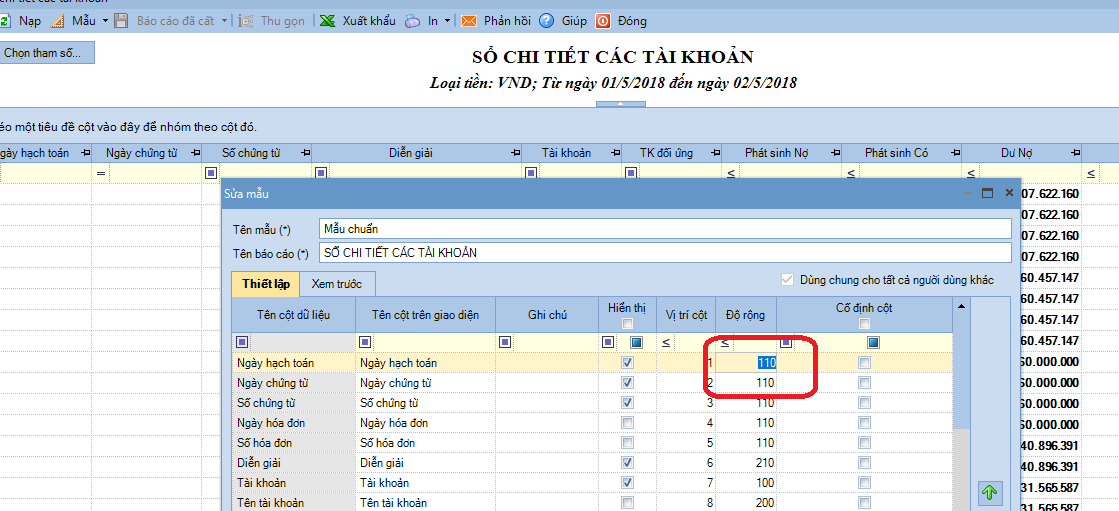Click the Vị trí cột column header
Viewport: 1119px width, 511px height.
tap(686, 315)
